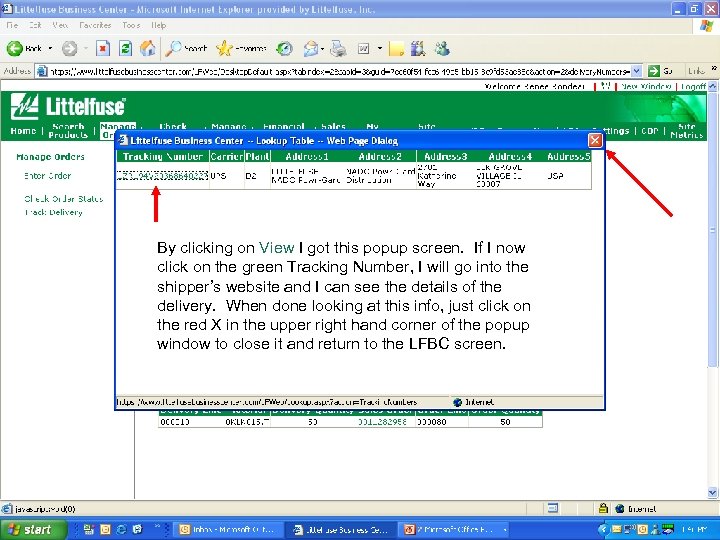720x540 pixels.
Task: Click the Mail envelope toolbar icon
Action: point(311,48)
